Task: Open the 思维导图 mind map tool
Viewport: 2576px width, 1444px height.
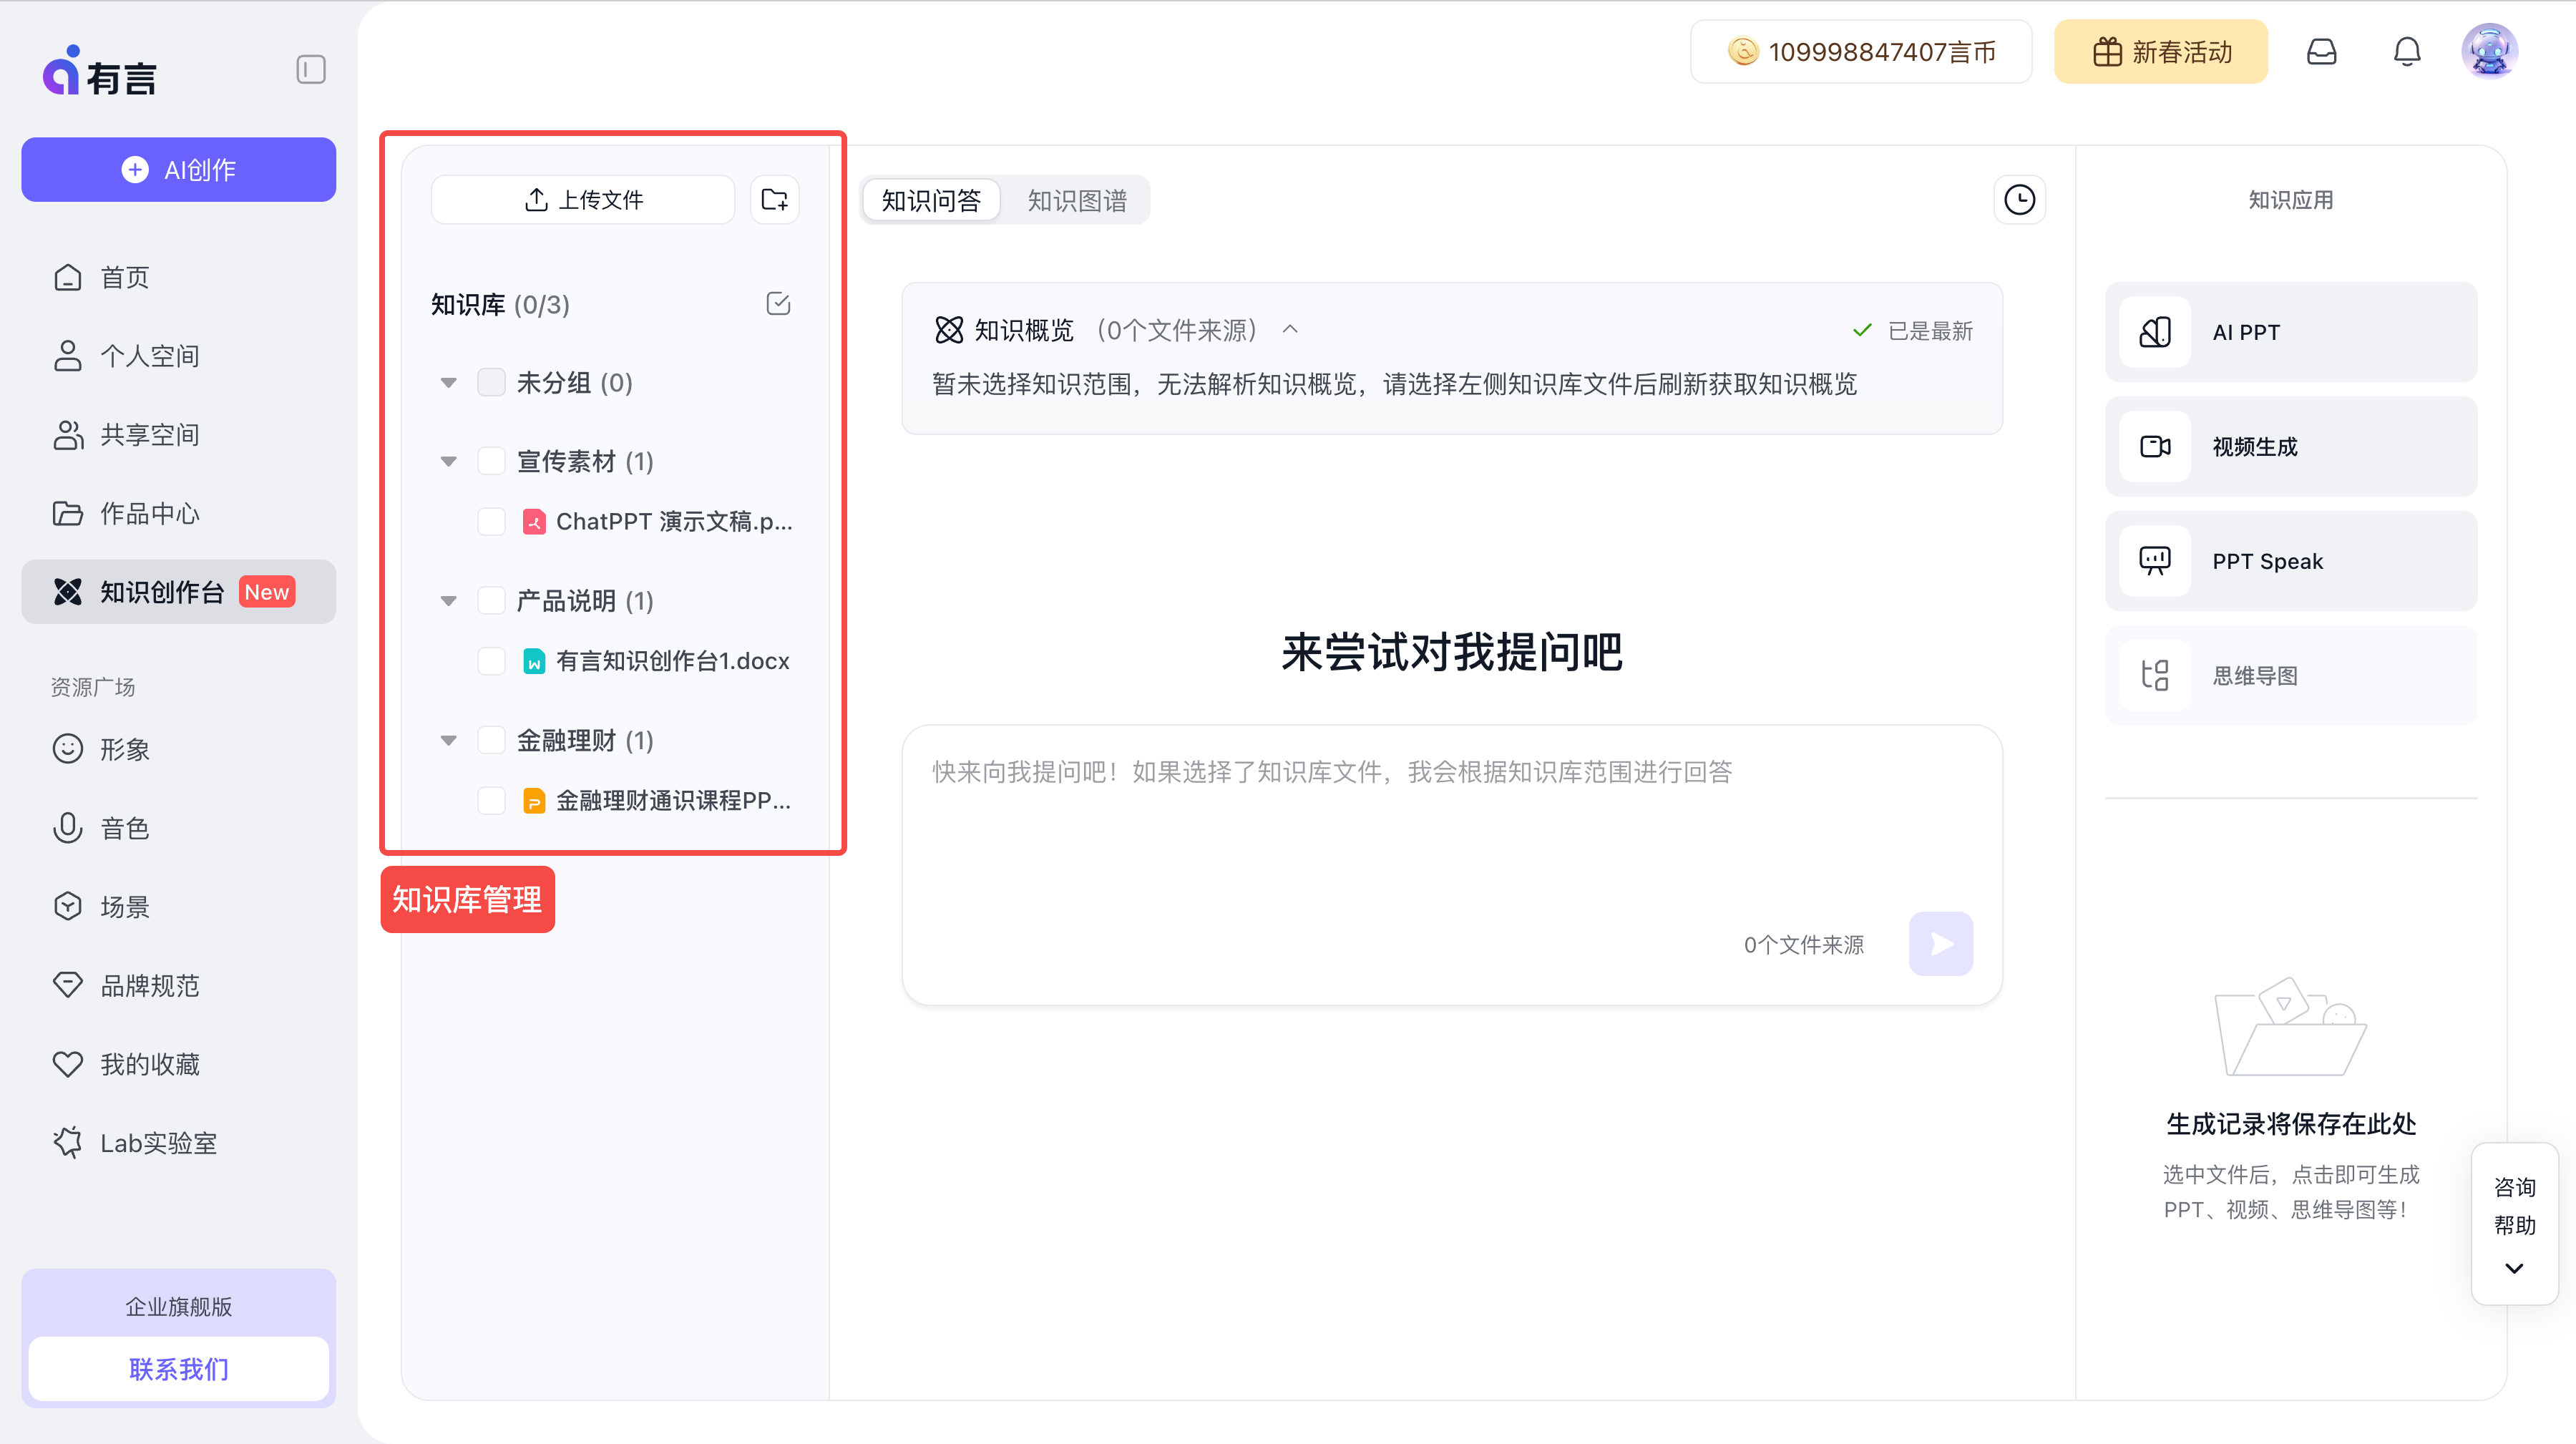Action: tap(2290, 675)
